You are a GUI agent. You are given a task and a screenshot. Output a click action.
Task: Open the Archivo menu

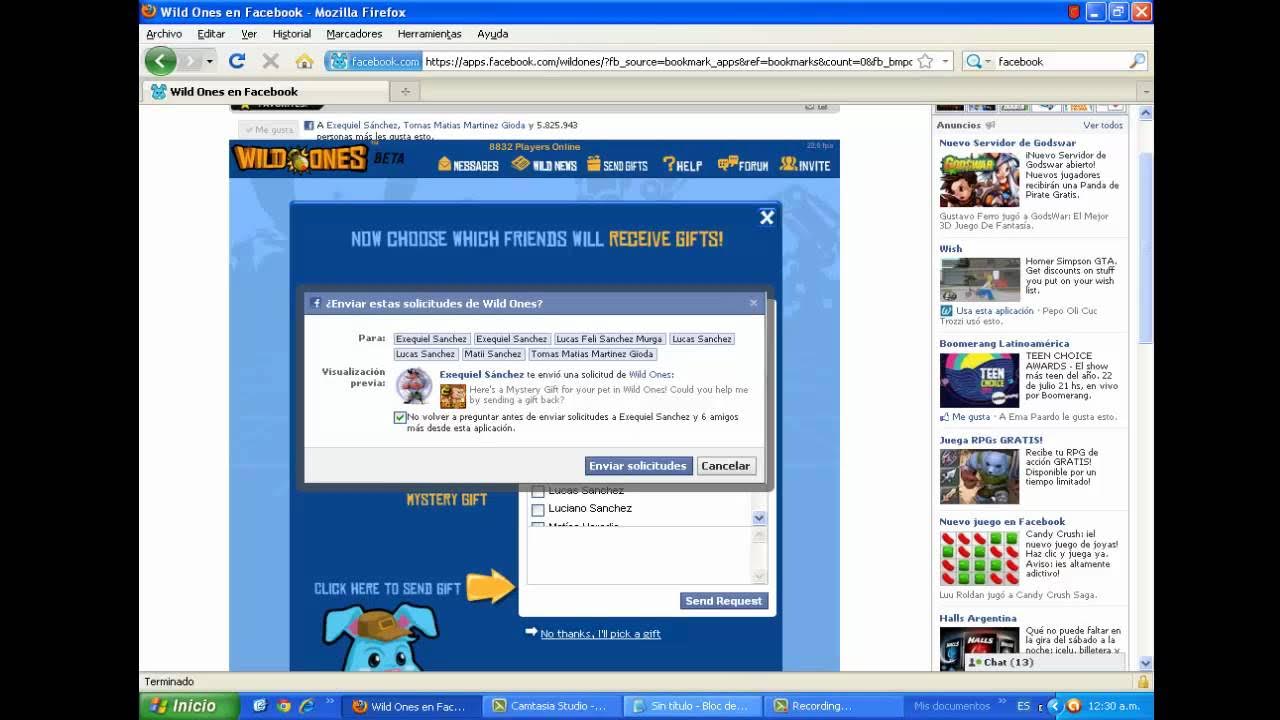point(164,34)
